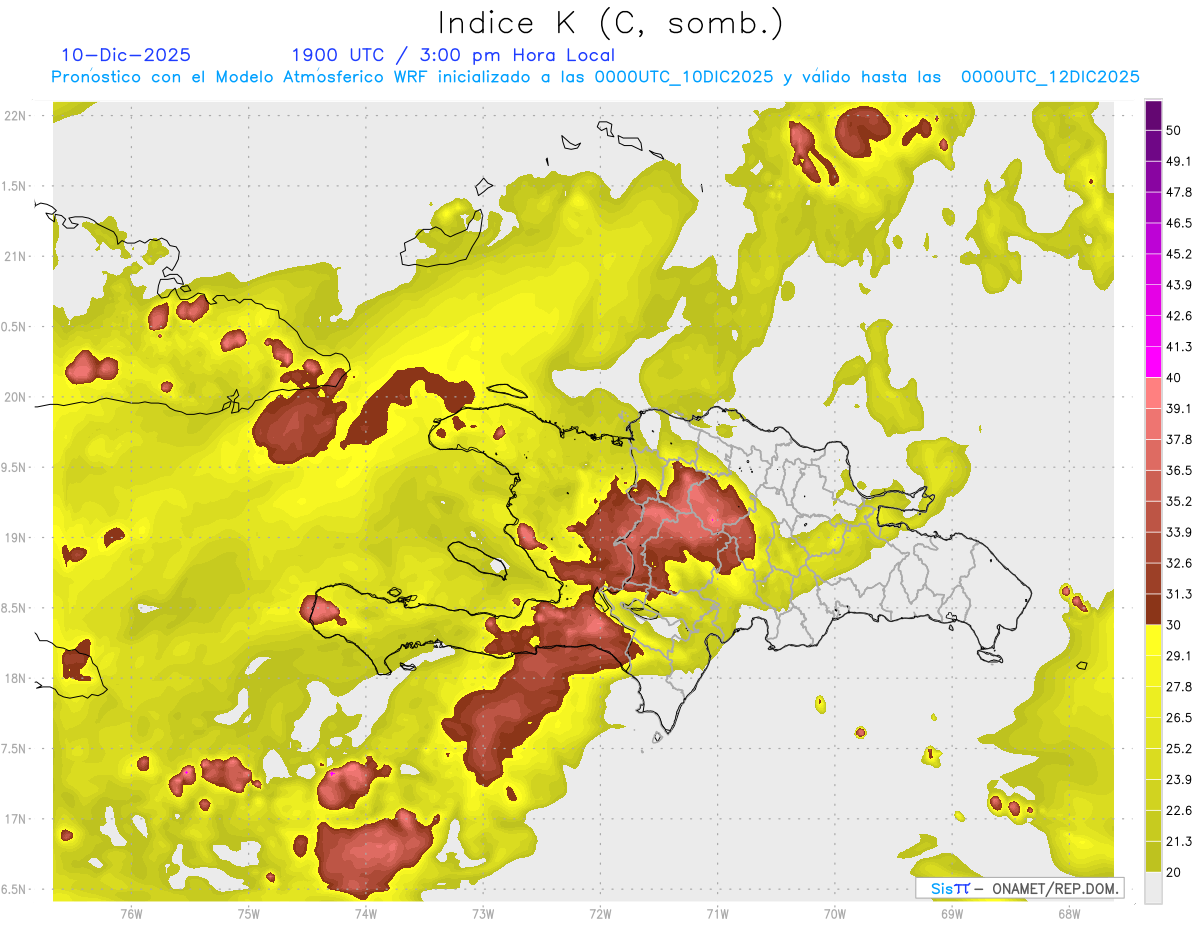Click the '73W' longitude label
Image resolution: width=1200 pixels, height=927 pixels.
coord(483,913)
